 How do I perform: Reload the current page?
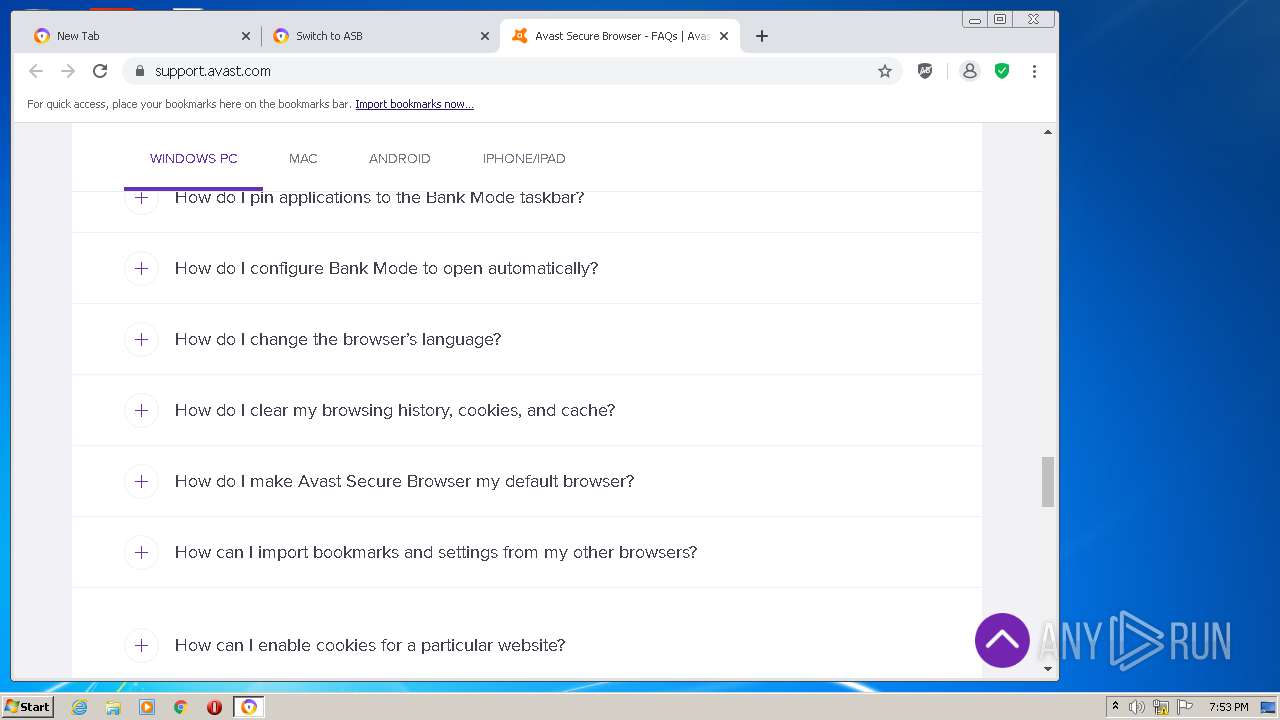[x=100, y=71]
